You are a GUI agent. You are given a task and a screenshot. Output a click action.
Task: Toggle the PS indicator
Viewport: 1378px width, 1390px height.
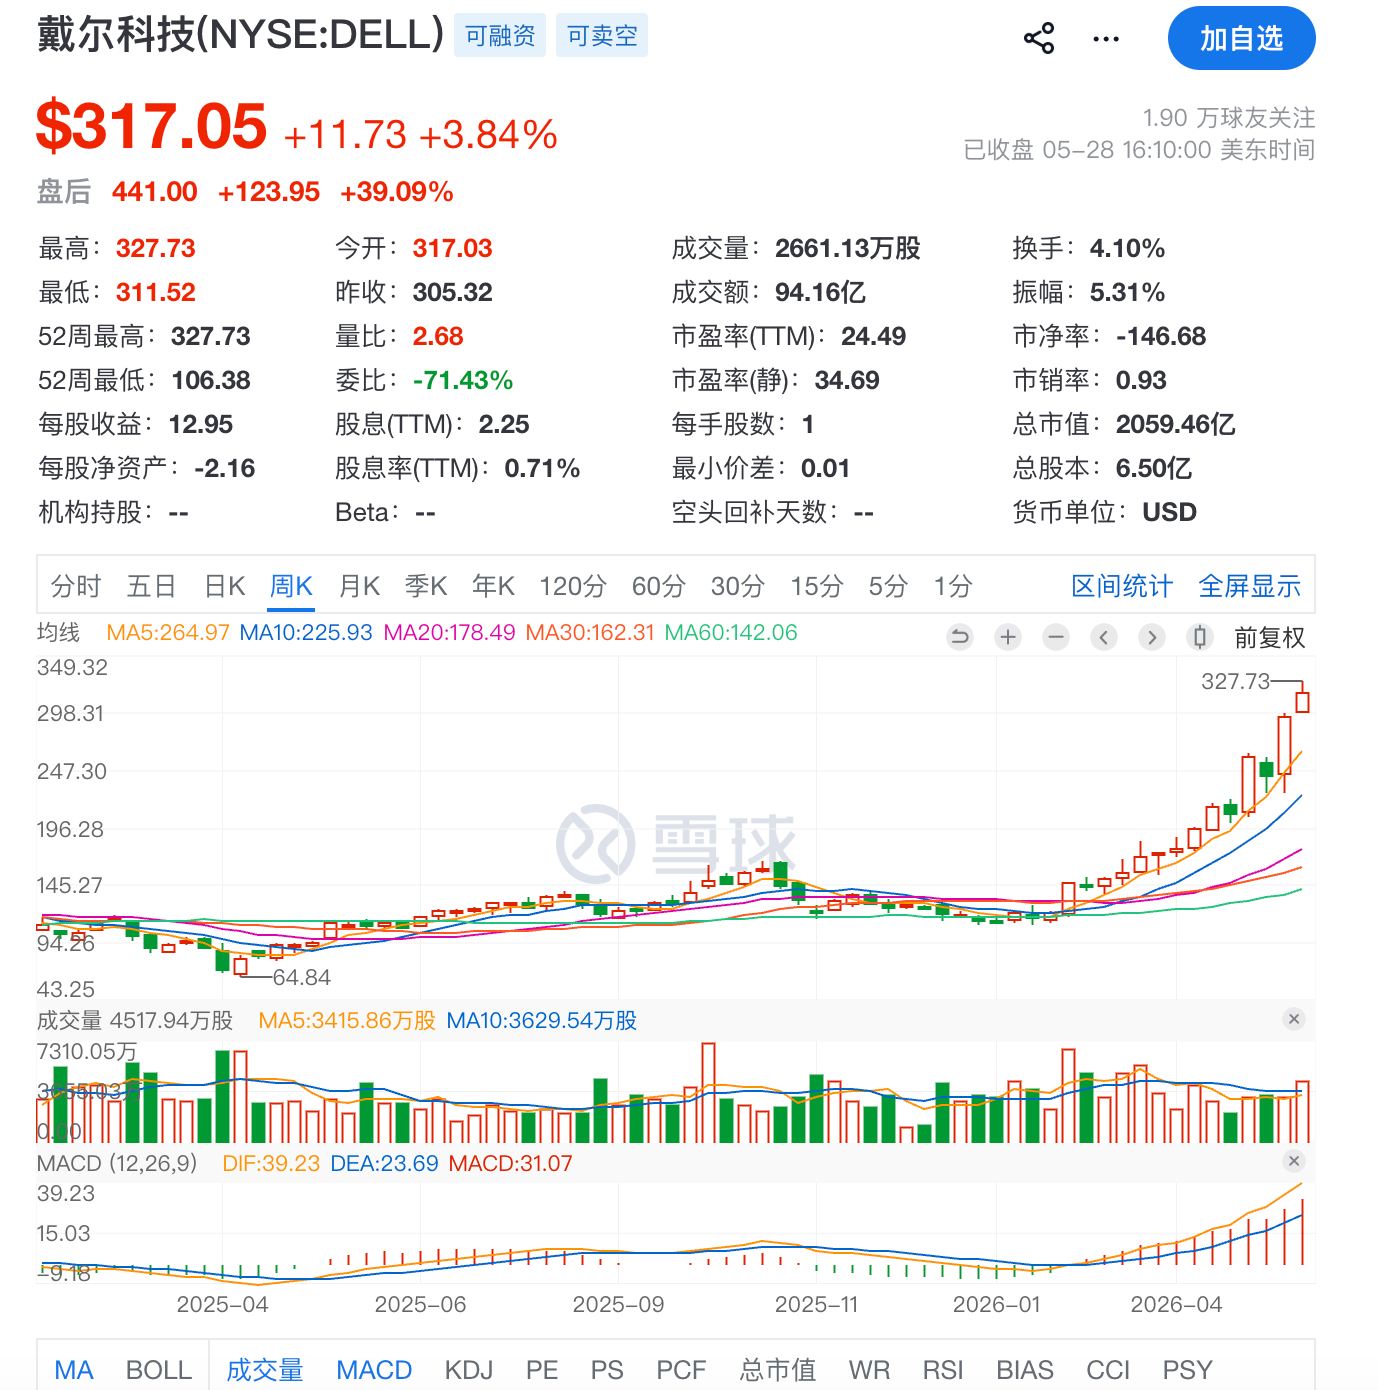[x=607, y=1370]
